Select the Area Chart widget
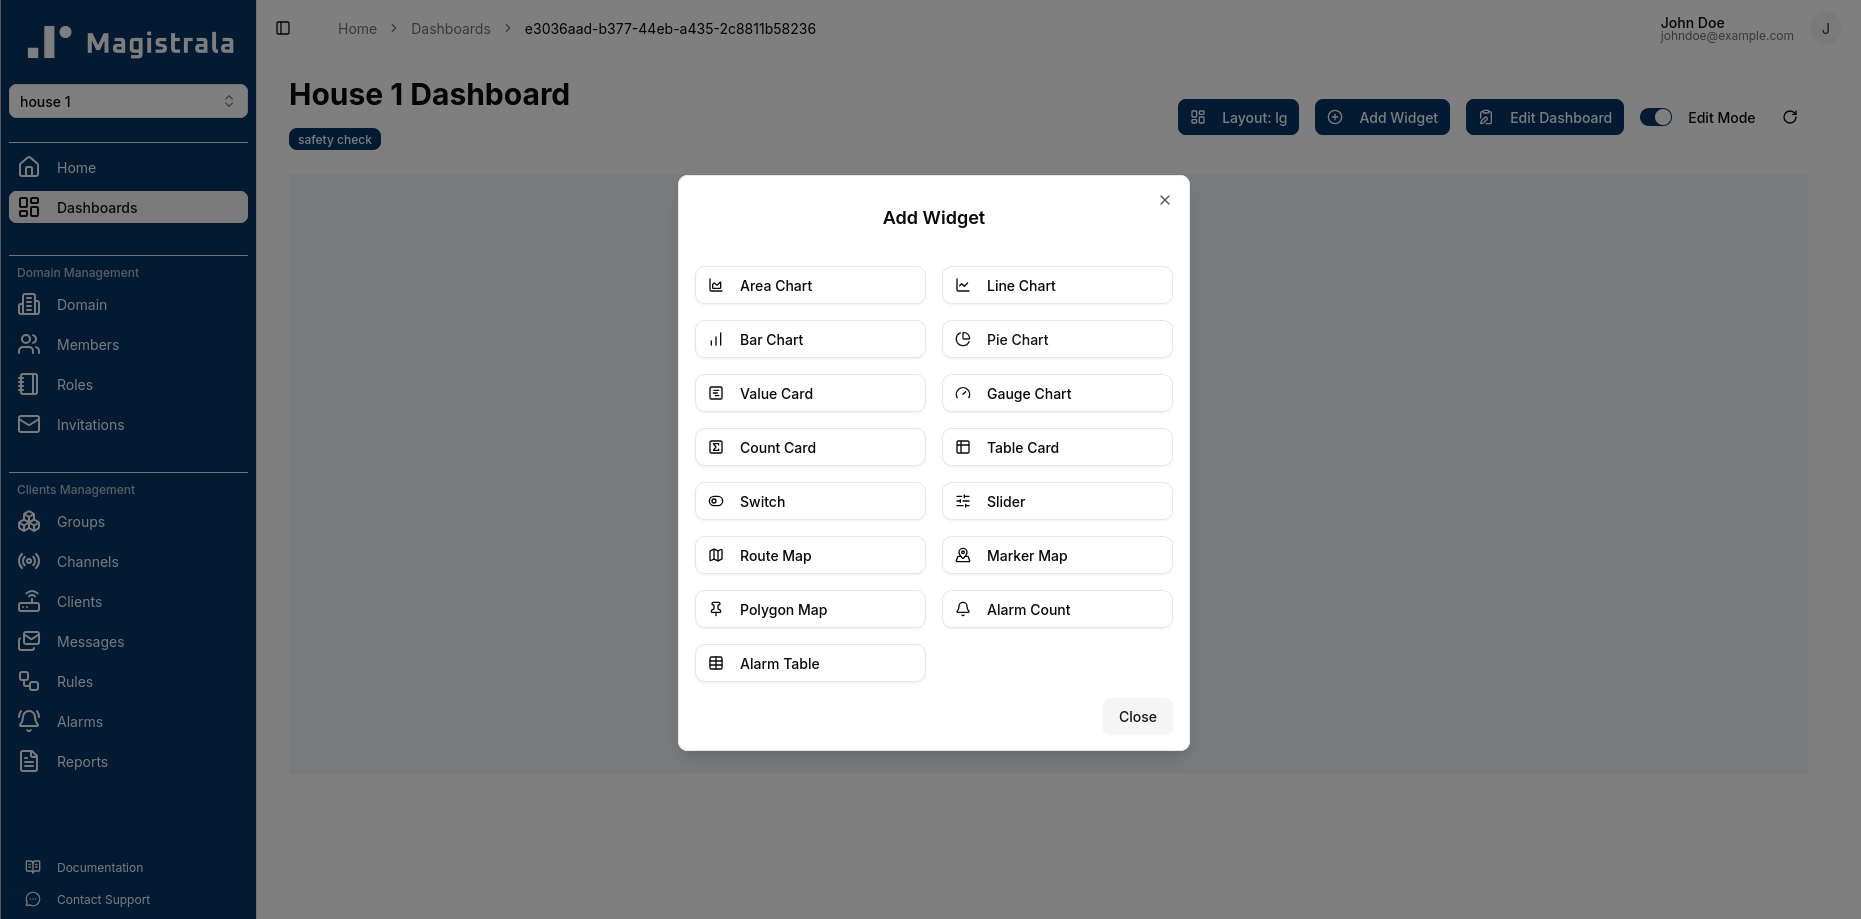The width and height of the screenshot is (1861, 919). 810,285
